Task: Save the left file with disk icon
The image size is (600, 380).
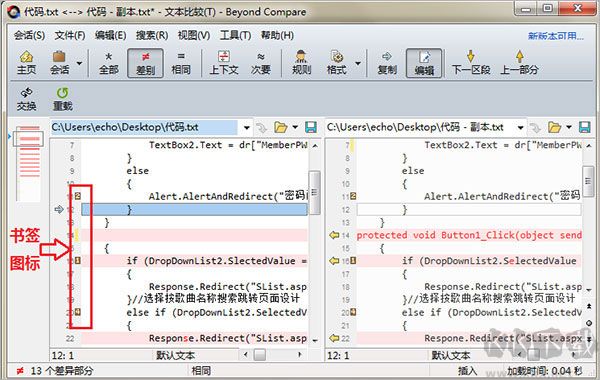Action: pos(311,127)
